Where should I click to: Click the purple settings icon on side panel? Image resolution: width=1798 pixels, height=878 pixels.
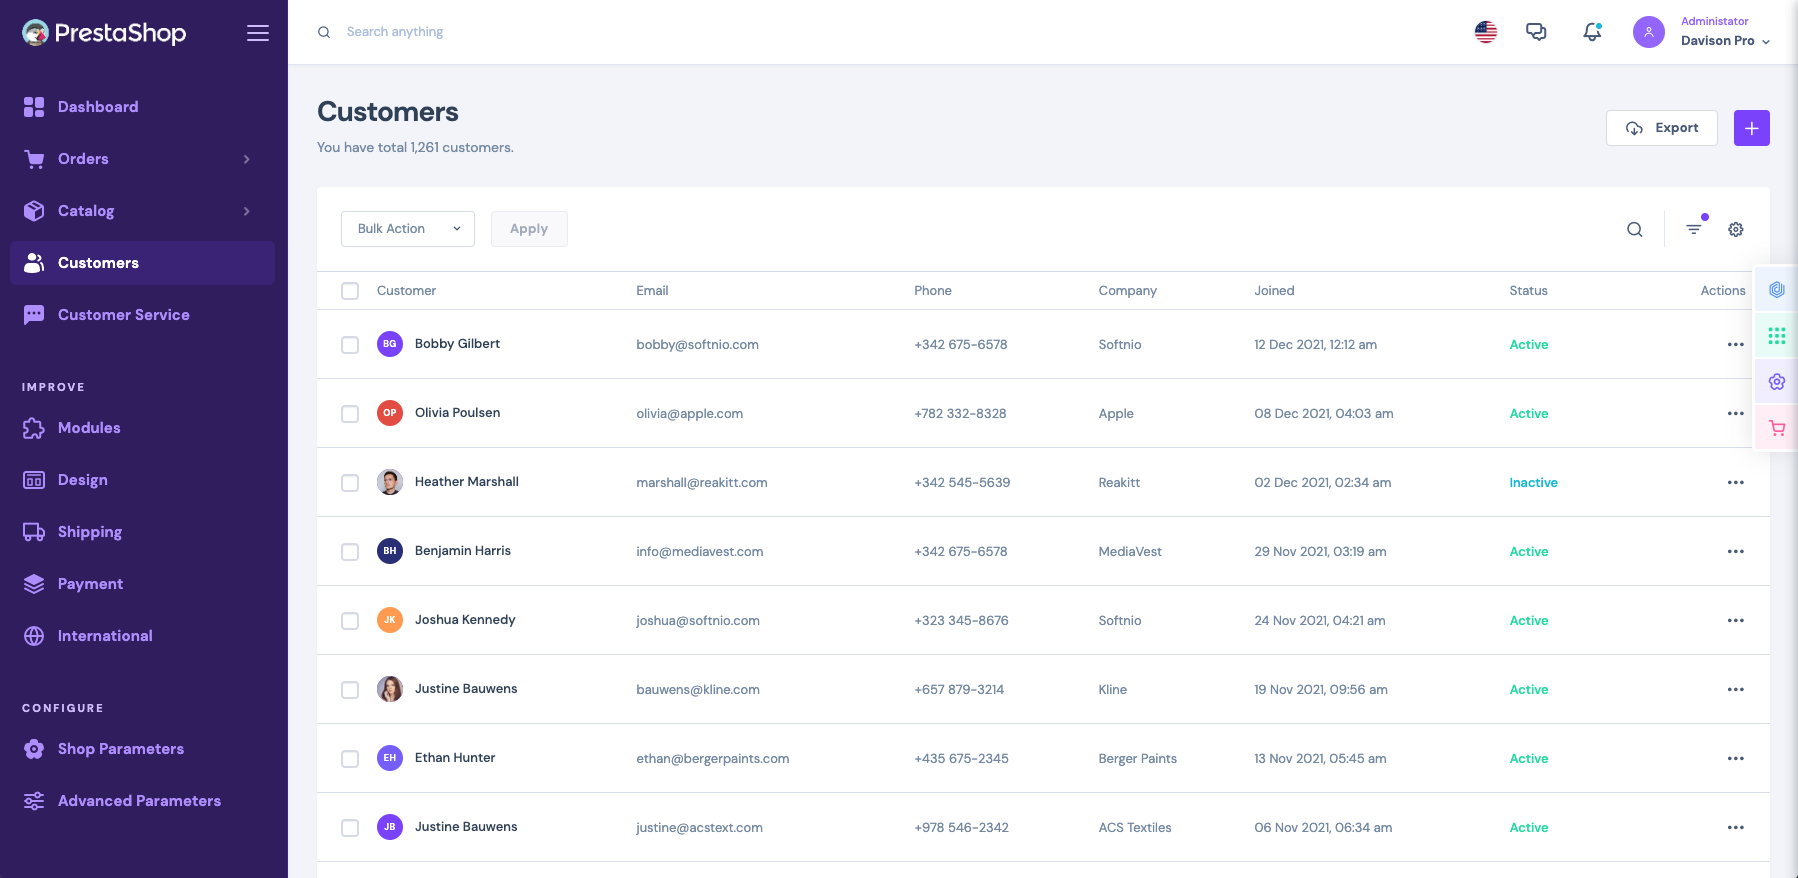tap(1777, 382)
